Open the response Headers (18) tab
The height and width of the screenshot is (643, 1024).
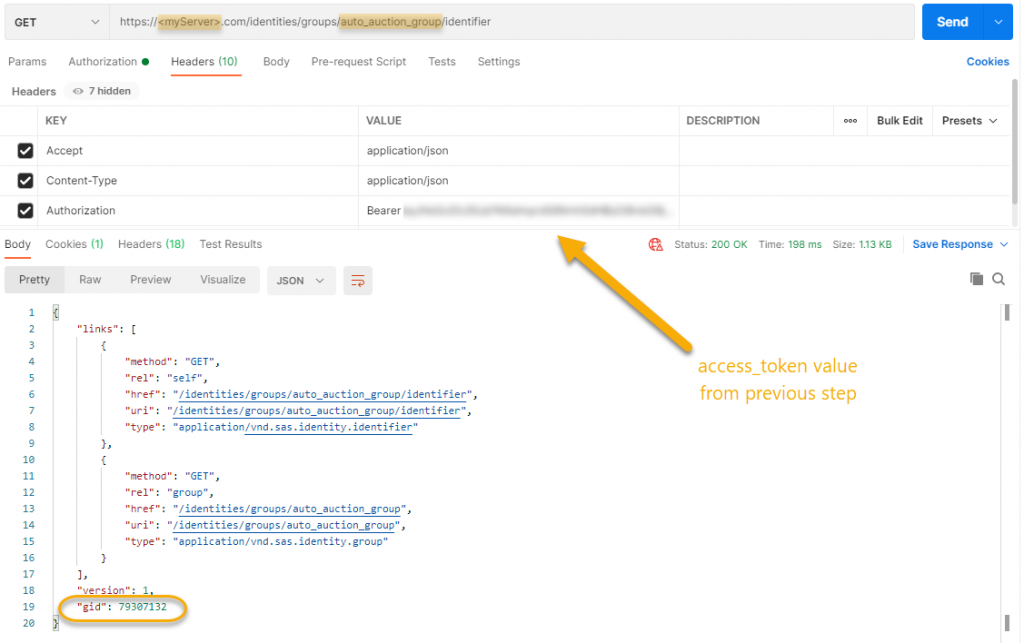click(151, 244)
